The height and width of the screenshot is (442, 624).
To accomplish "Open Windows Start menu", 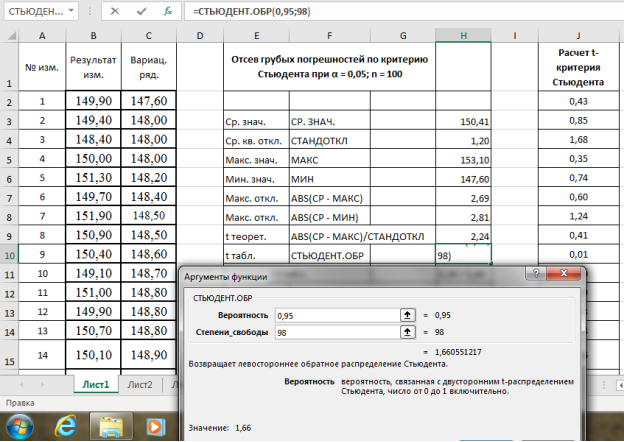I will pyautogui.click(x=20, y=427).
